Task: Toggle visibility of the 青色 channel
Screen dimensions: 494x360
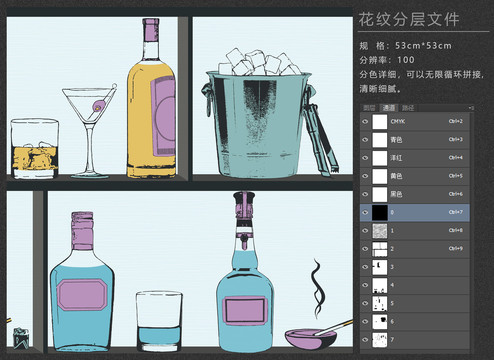Action: click(x=365, y=140)
